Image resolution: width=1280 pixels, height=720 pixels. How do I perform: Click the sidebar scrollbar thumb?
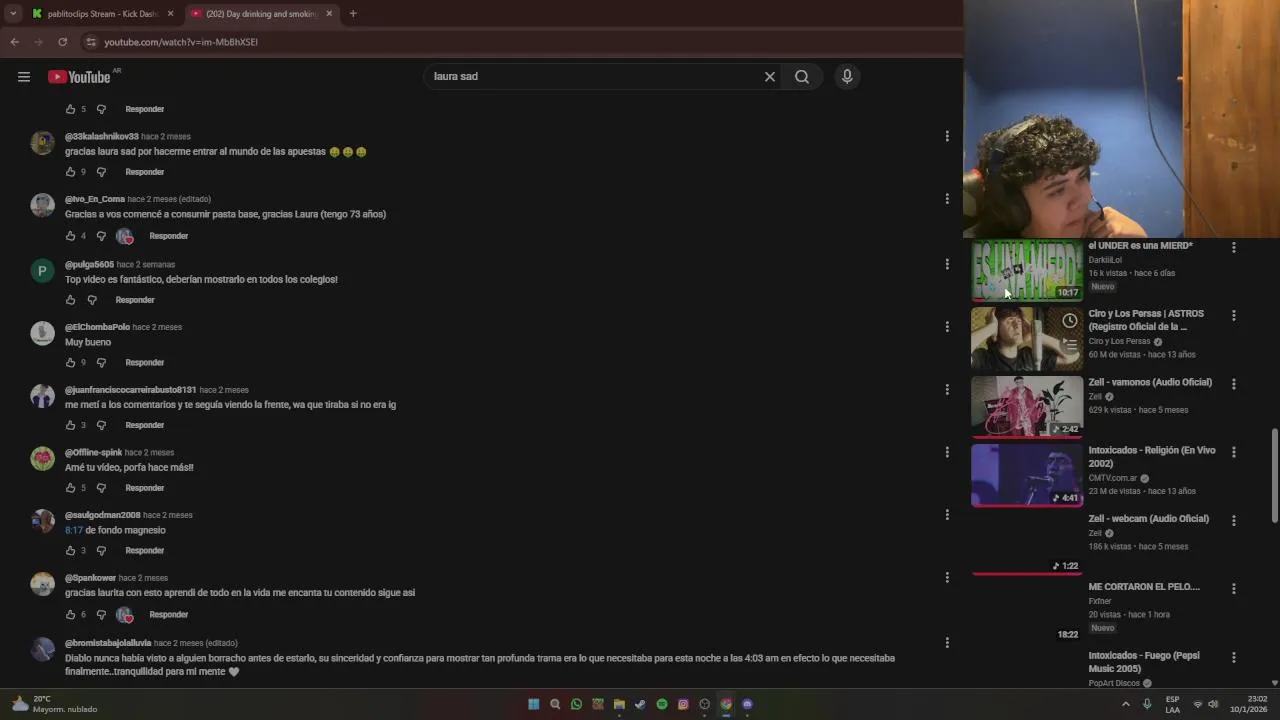pos(1274,475)
